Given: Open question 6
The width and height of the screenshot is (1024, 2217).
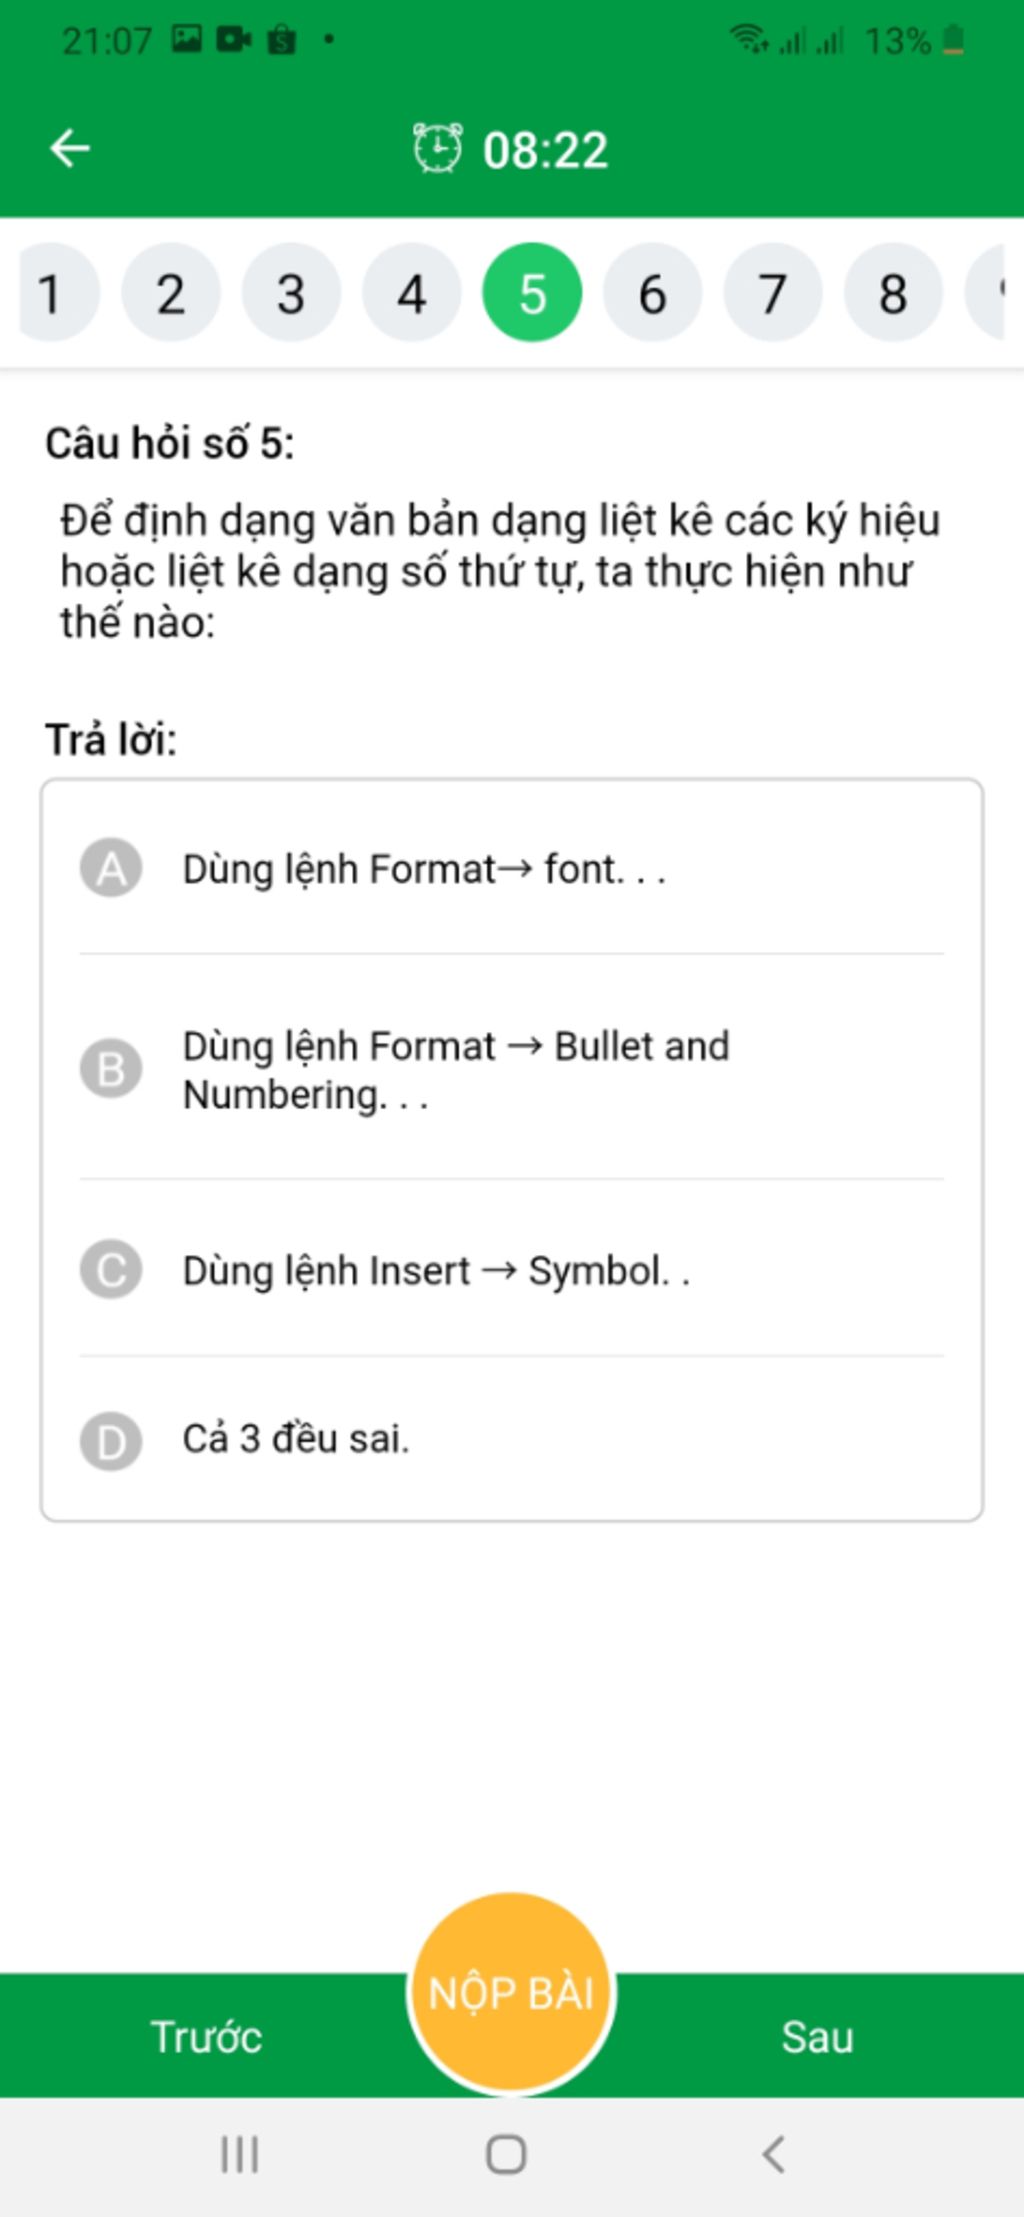Looking at the screenshot, I should (x=652, y=294).
